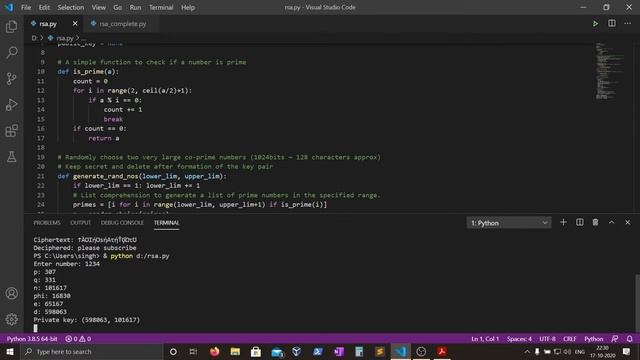Click the errors and warnings status indicator
The image size is (640, 360).
(x=78, y=339)
